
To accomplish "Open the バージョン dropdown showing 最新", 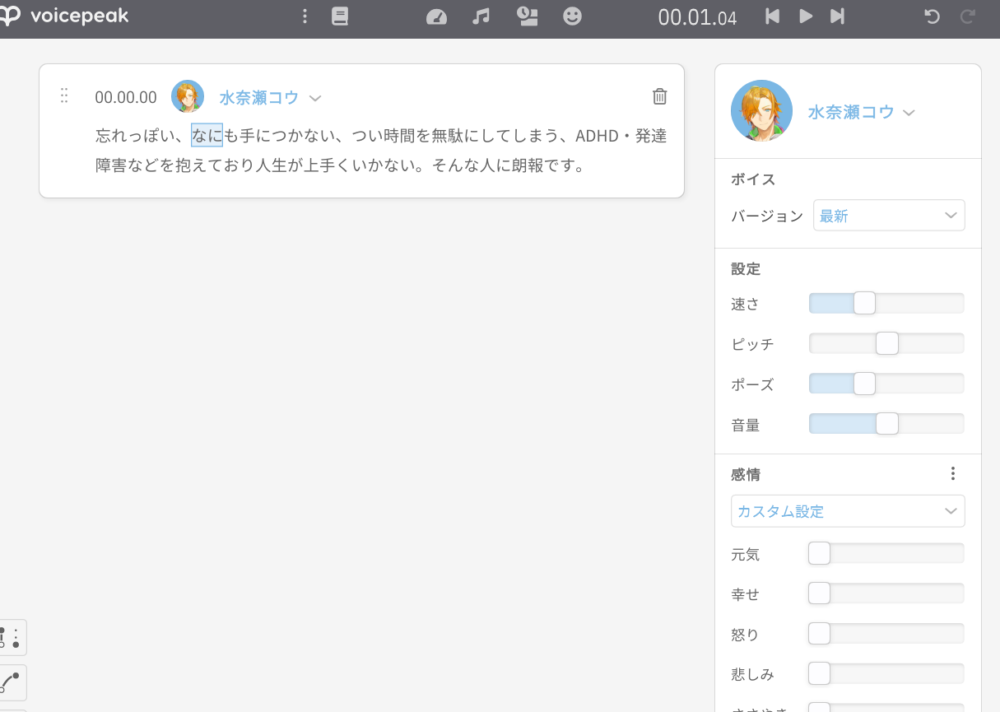I will point(888,215).
